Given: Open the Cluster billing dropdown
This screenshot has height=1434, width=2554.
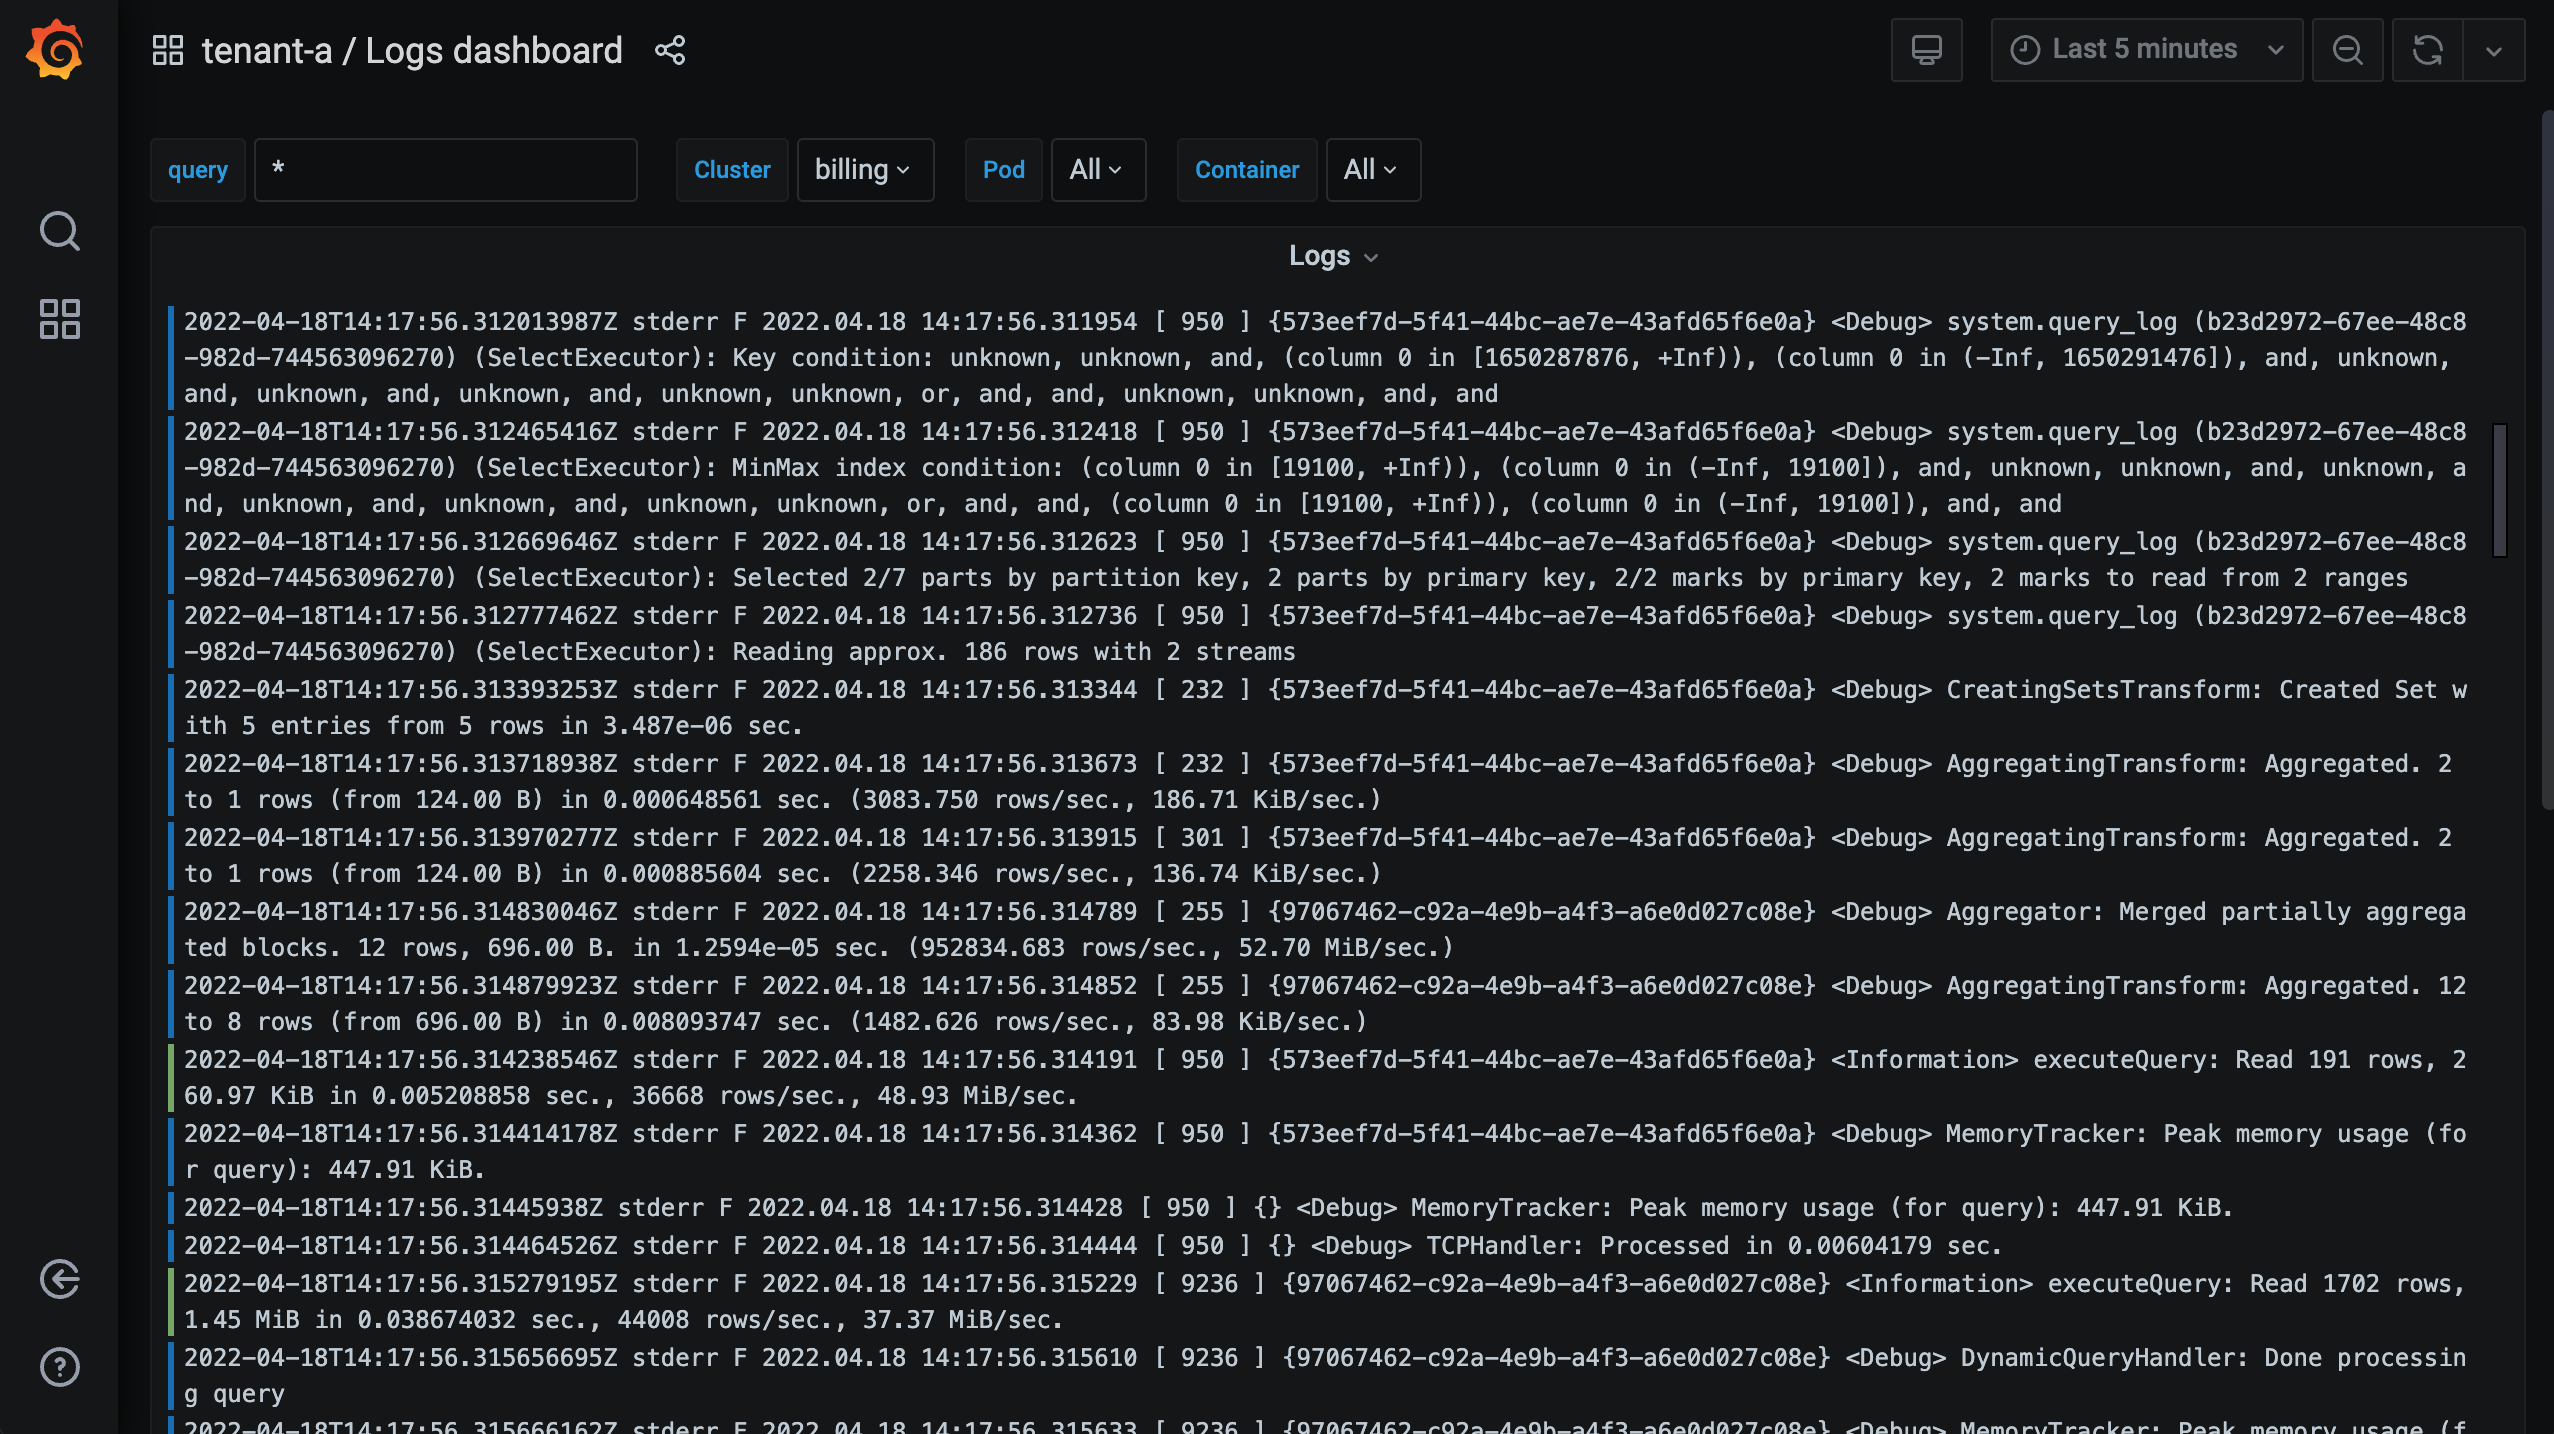Looking at the screenshot, I should click(865, 170).
